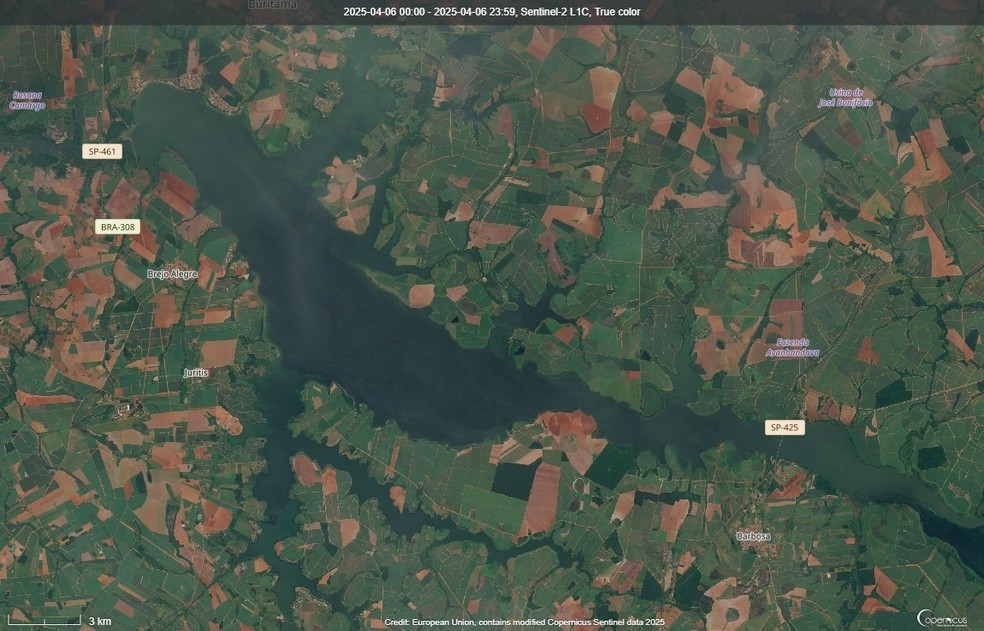This screenshot has height=631, width=984.
Task: Click the Usina de José Bonifácio label
Action: (x=845, y=98)
